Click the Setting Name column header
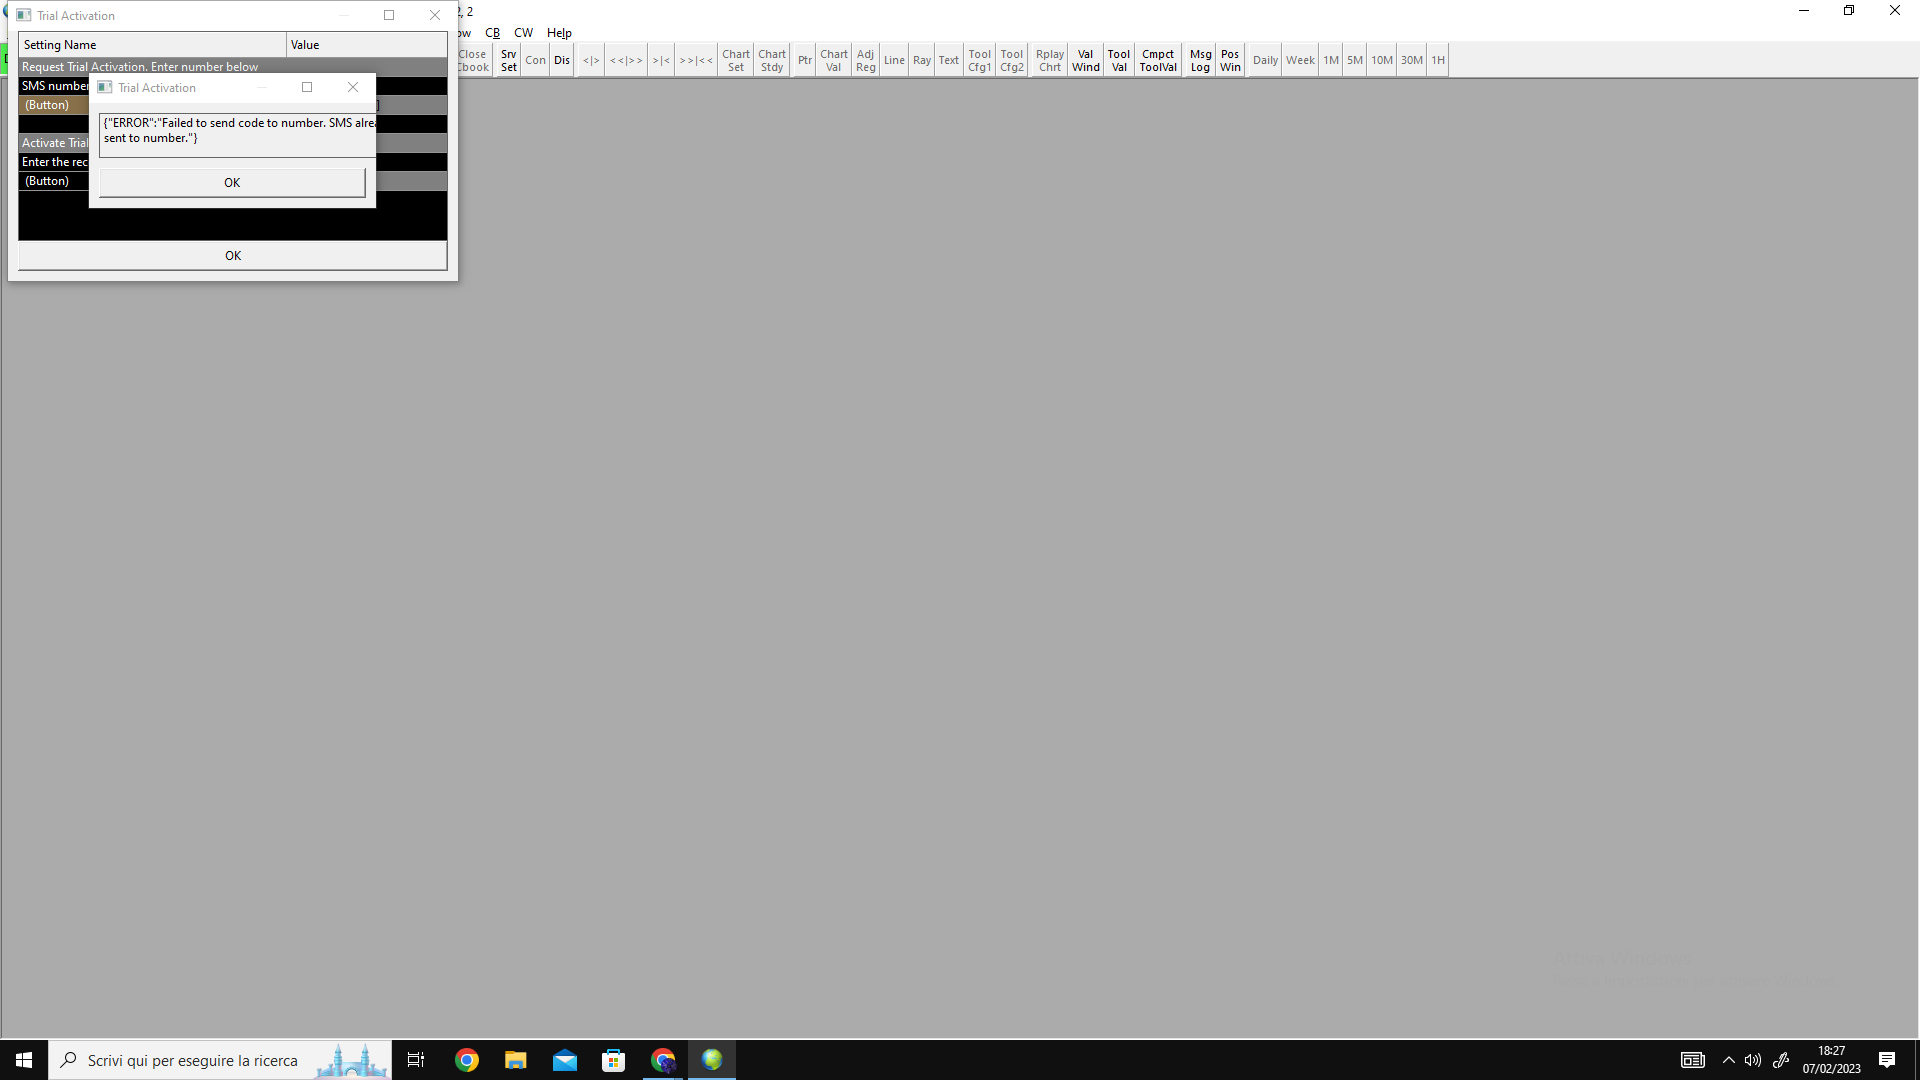1920x1080 pixels. (152, 45)
